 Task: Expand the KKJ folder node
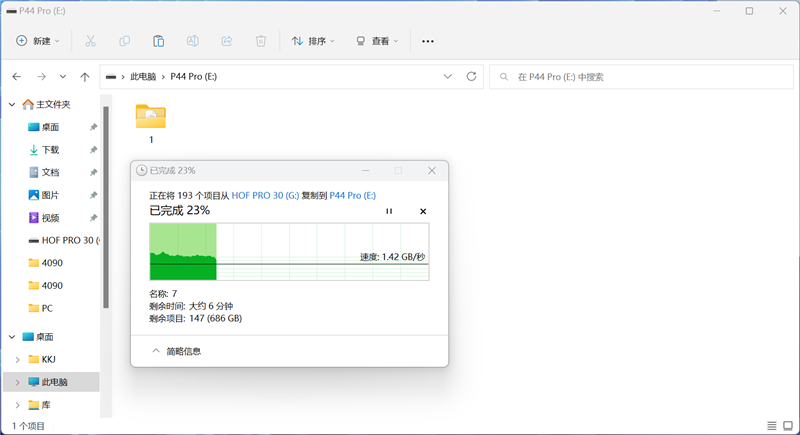point(17,360)
